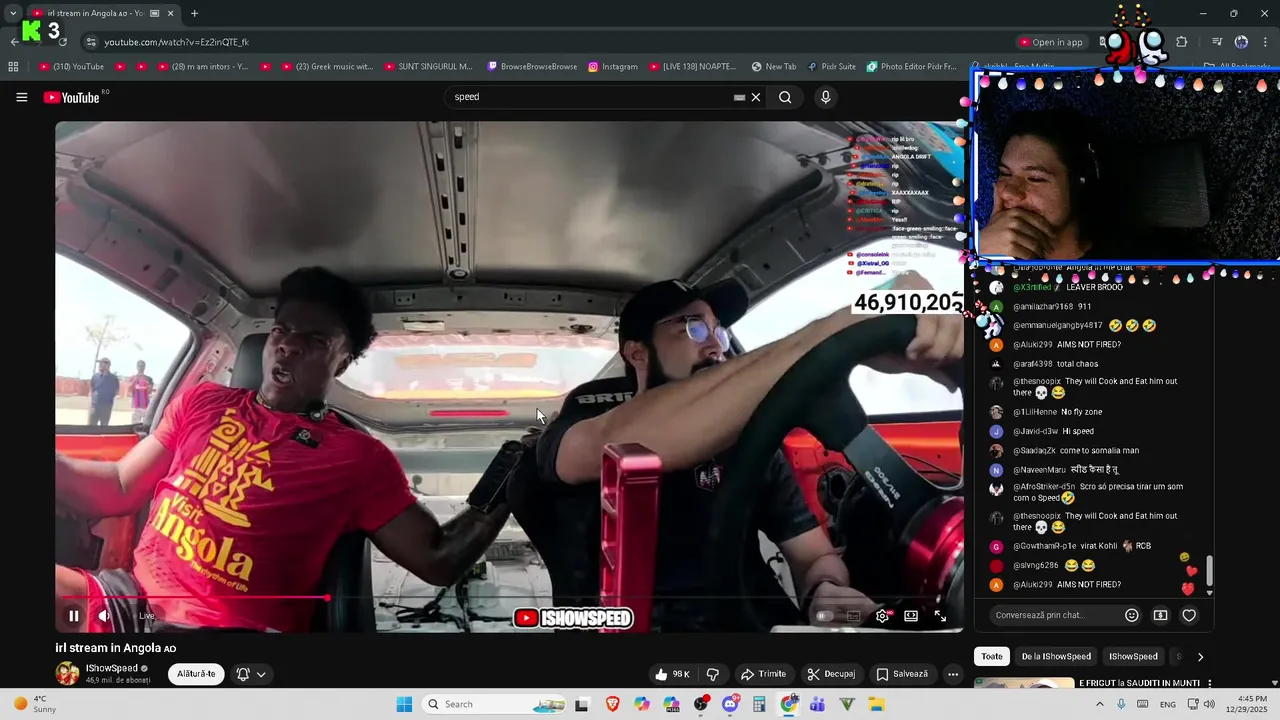Click 'Open in app' button in address bar
The width and height of the screenshot is (1280, 720).
1051,42
